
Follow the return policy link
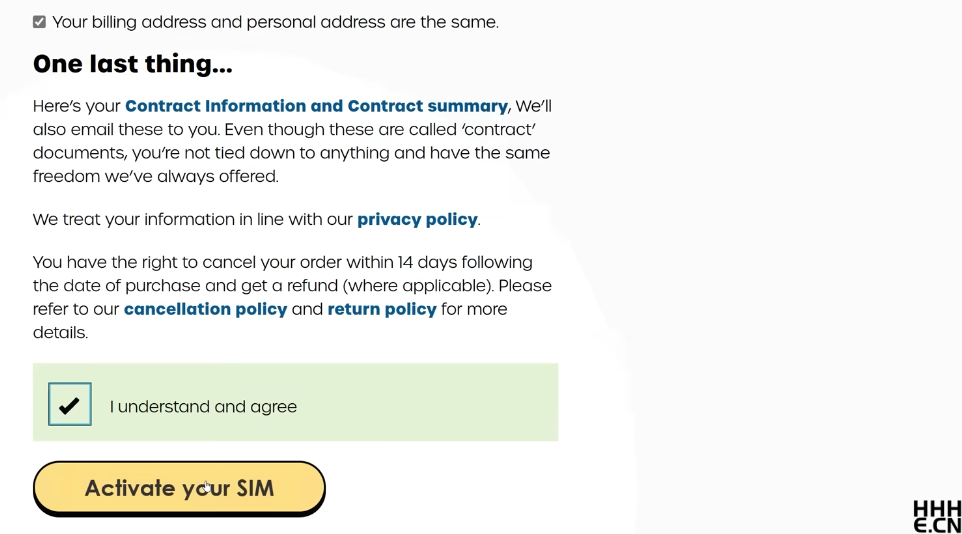(x=382, y=309)
